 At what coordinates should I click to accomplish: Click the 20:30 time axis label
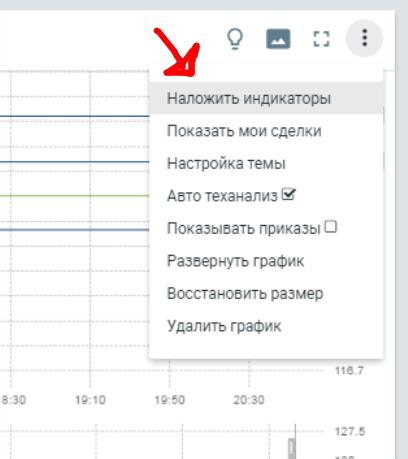point(249,400)
